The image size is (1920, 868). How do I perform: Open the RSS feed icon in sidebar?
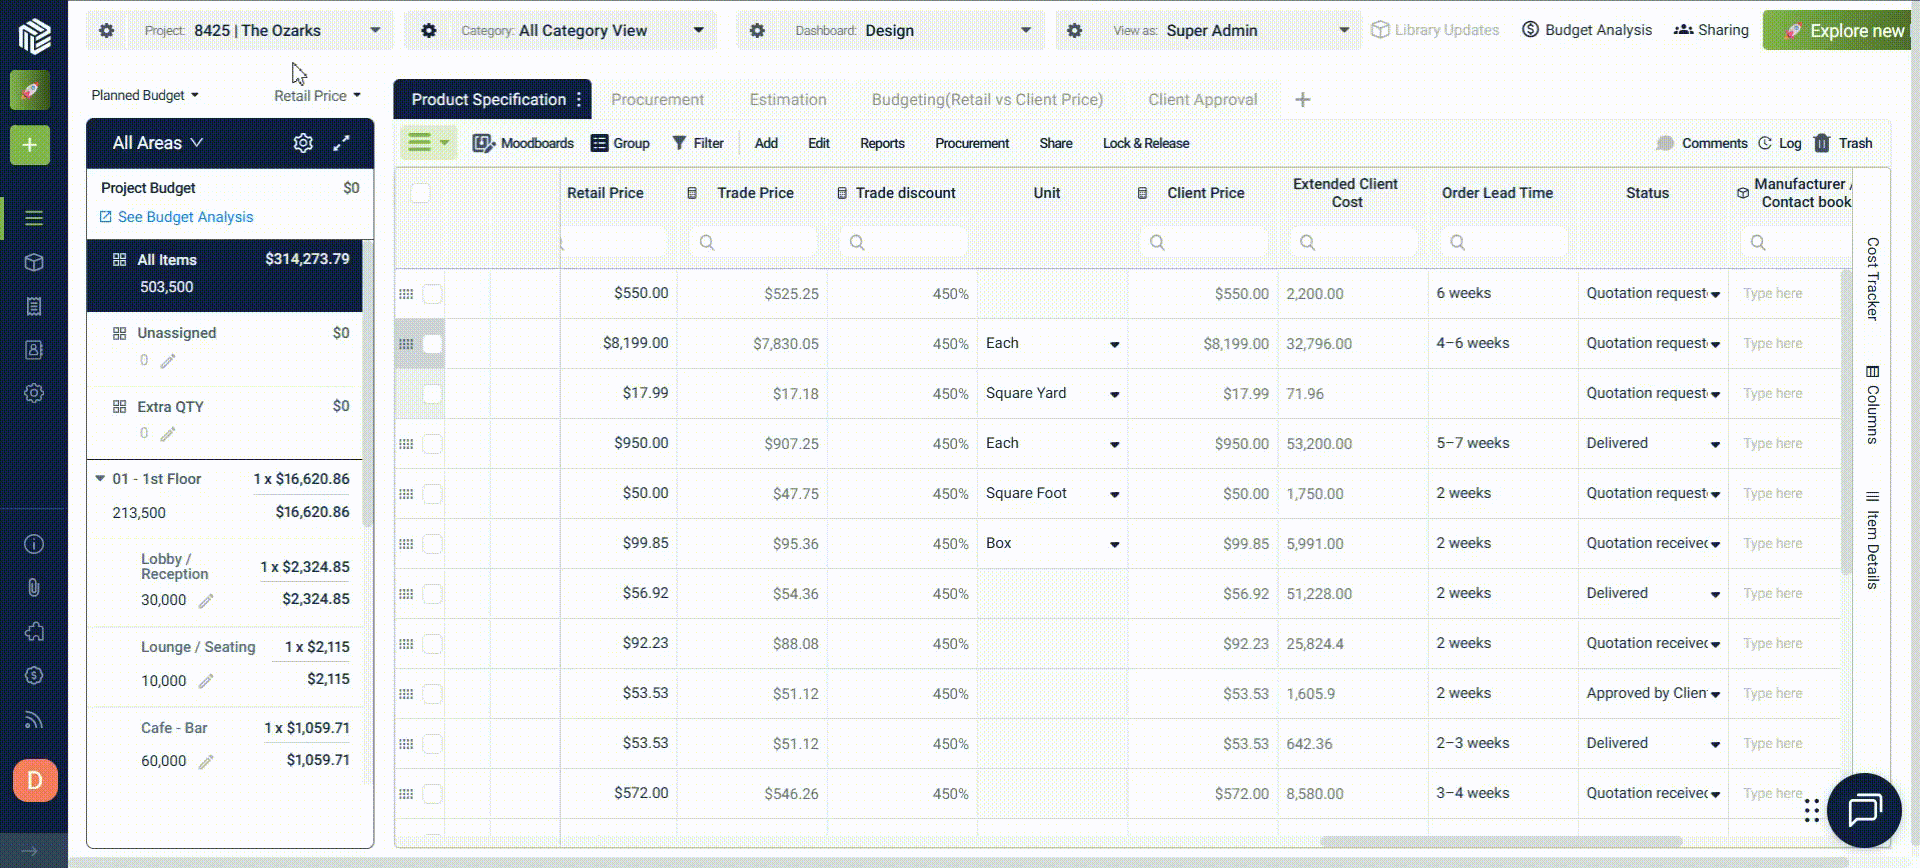coord(34,719)
